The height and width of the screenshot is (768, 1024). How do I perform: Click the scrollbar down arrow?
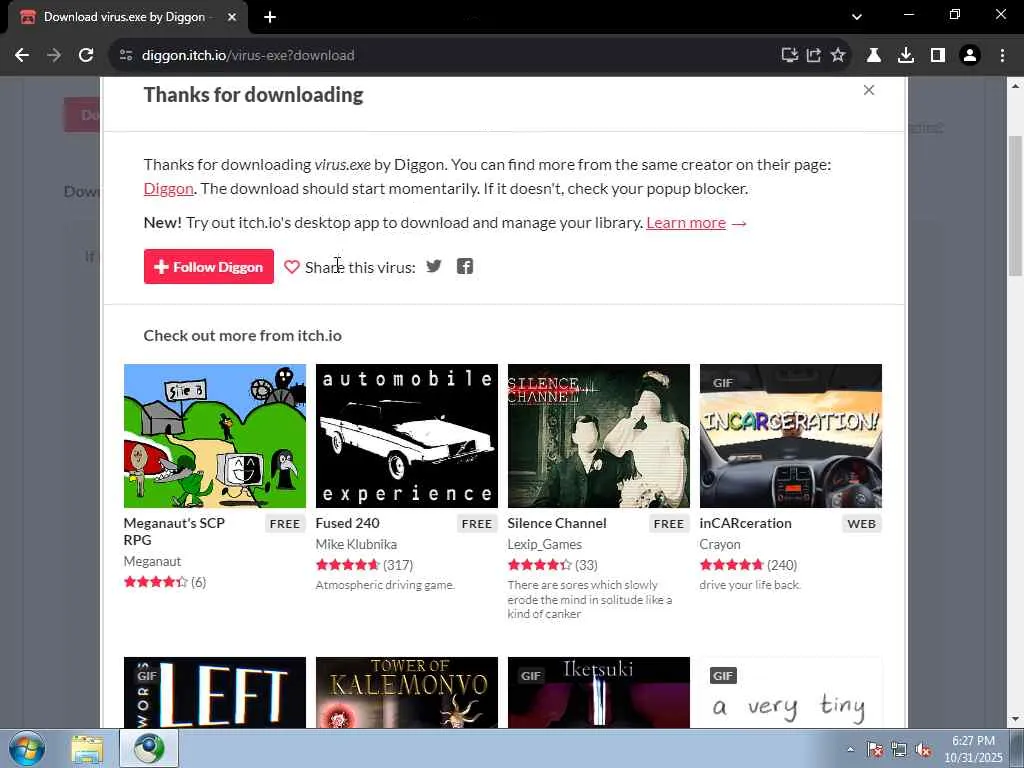[x=1016, y=720]
